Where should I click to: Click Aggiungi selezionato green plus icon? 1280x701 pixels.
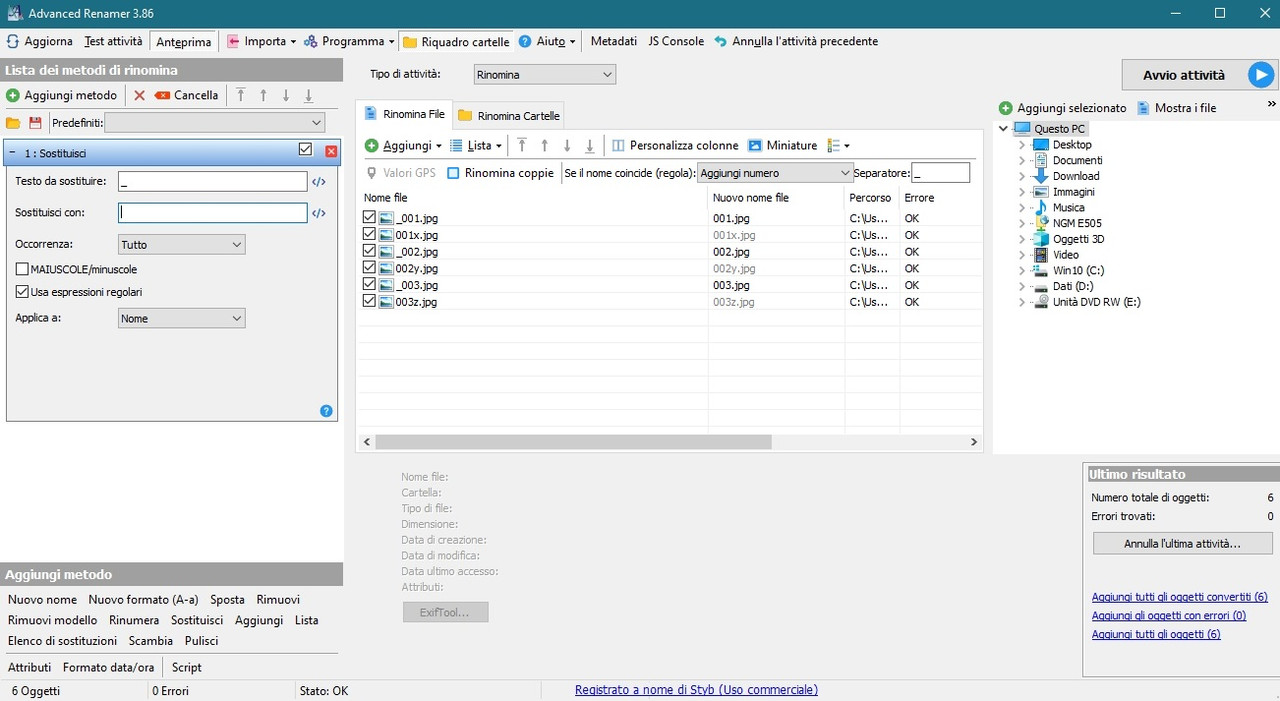(x=1005, y=108)
